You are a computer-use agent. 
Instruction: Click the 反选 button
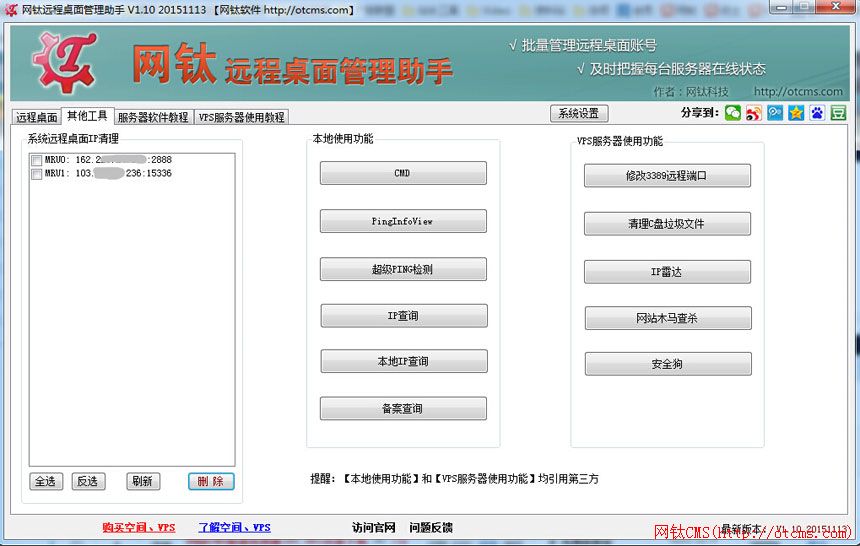tap(88, 481)
